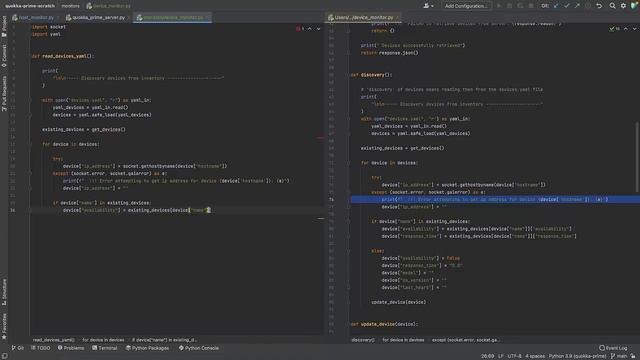Click the right editor vertical scrollbar

pos(637,157)
